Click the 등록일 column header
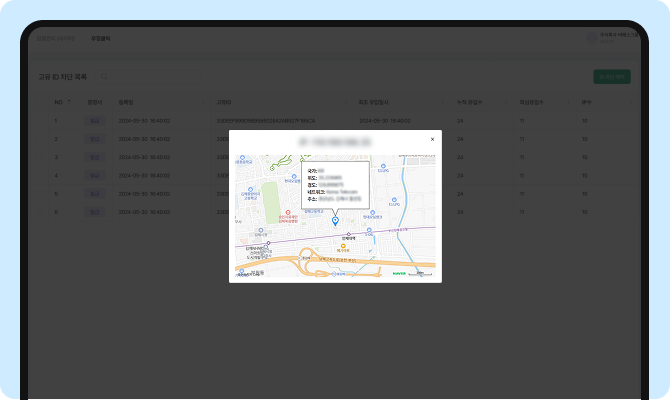The height and width of the screenshot is (400, 670). coord(126,102)
